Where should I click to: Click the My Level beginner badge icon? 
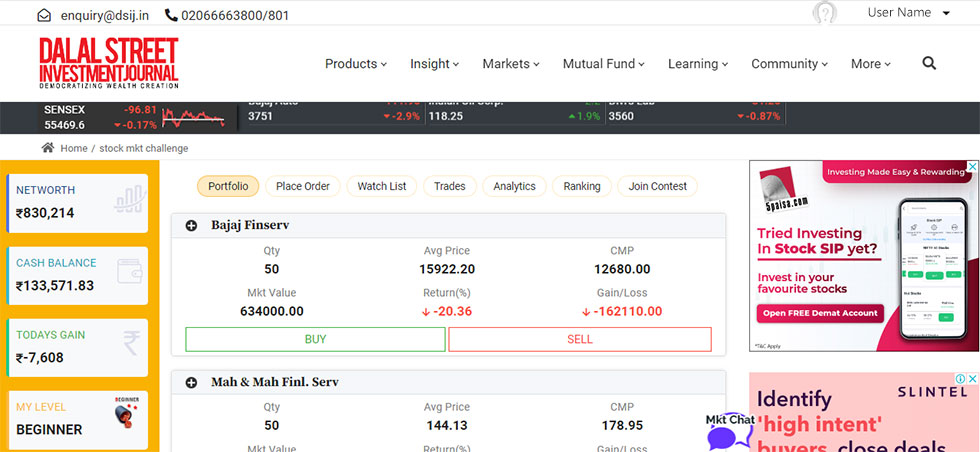tap(128, 413)
